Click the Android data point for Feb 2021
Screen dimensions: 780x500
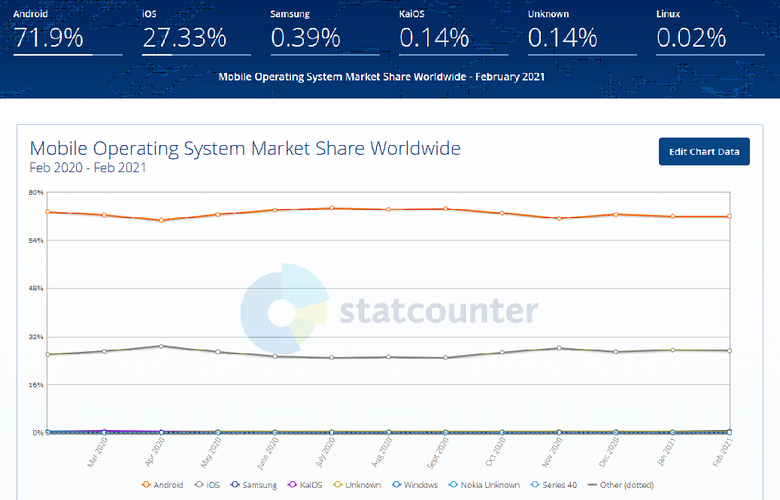(730, 216)
